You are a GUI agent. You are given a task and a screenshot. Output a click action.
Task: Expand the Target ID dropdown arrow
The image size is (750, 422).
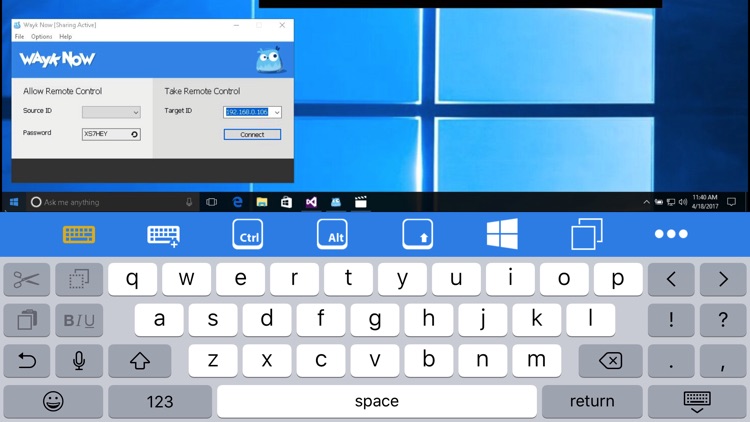pos(277,112)
